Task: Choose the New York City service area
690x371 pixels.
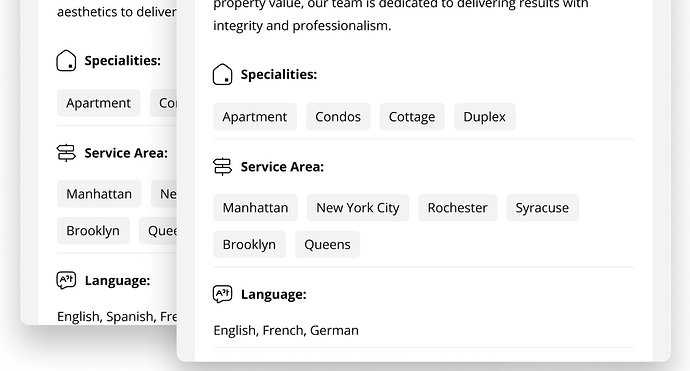Action: [358, 208]
